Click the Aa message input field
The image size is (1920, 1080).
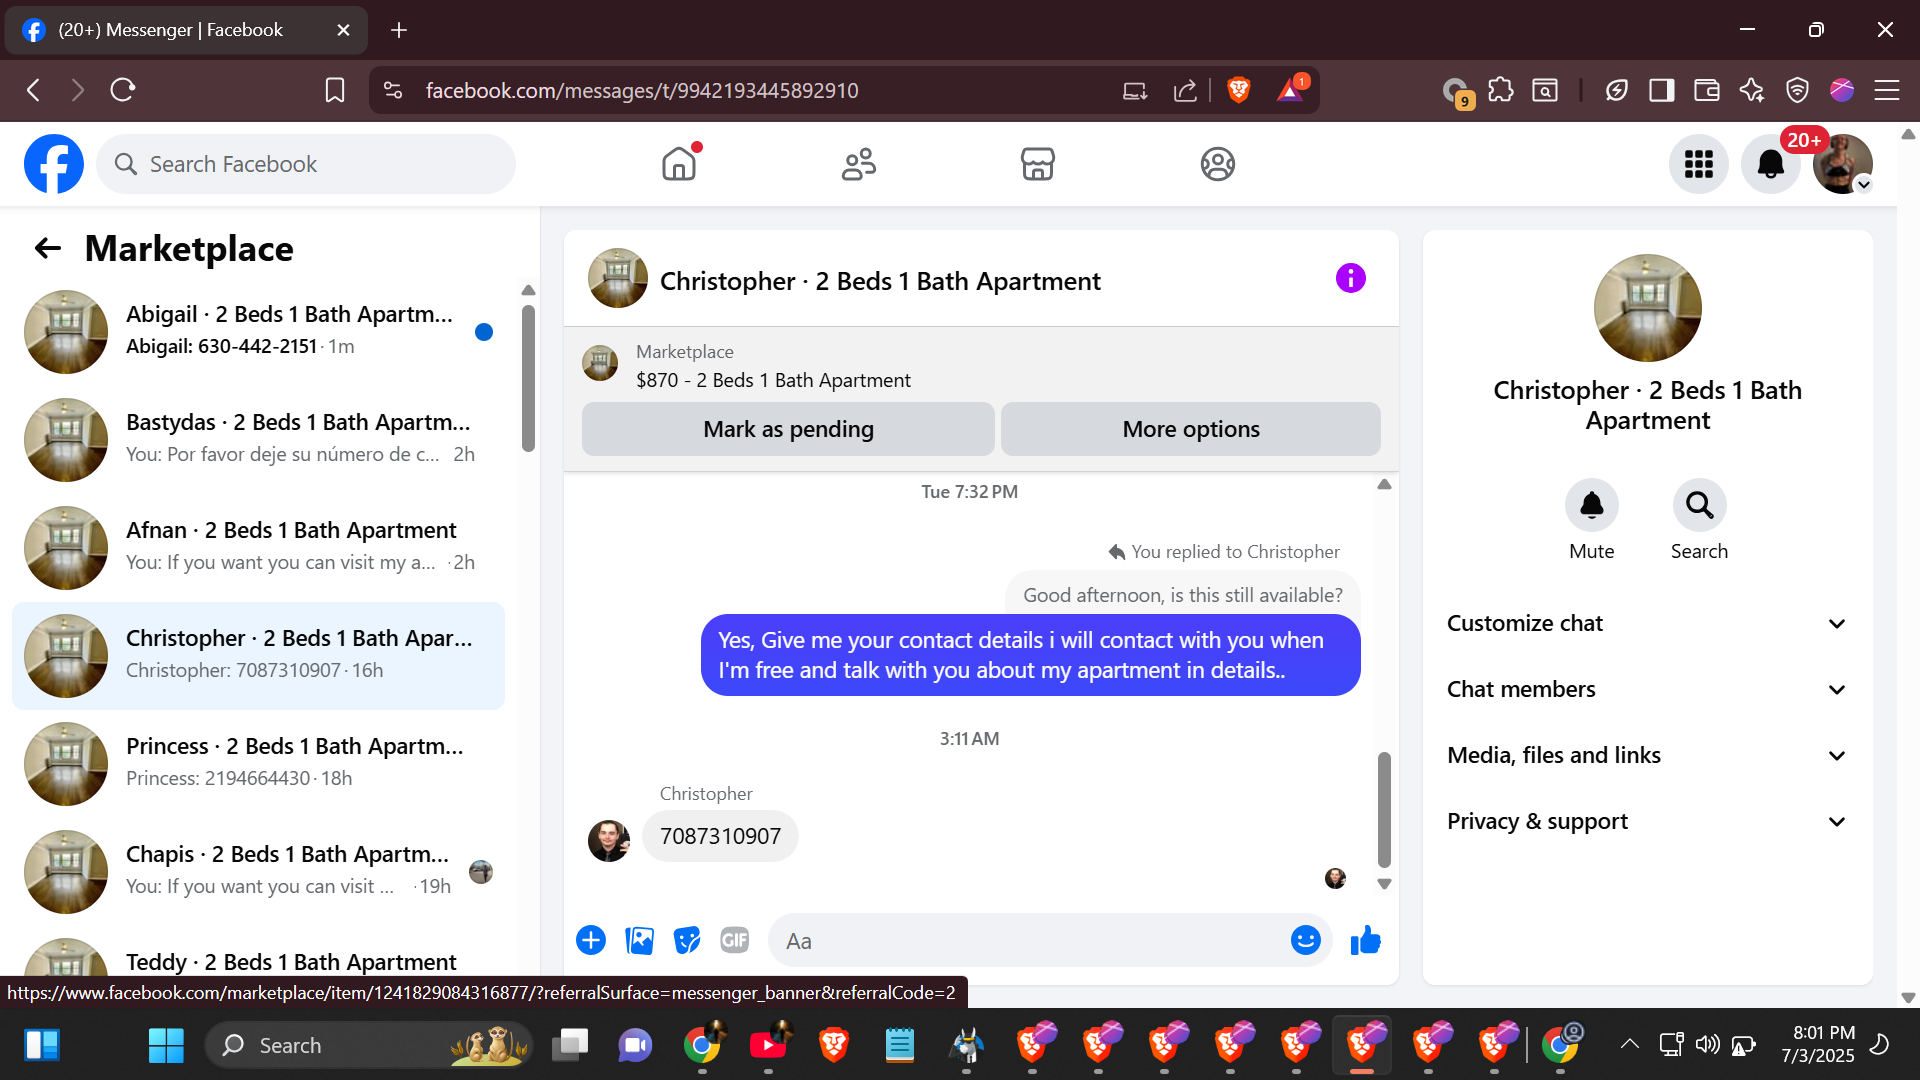tap(1030, 941)
